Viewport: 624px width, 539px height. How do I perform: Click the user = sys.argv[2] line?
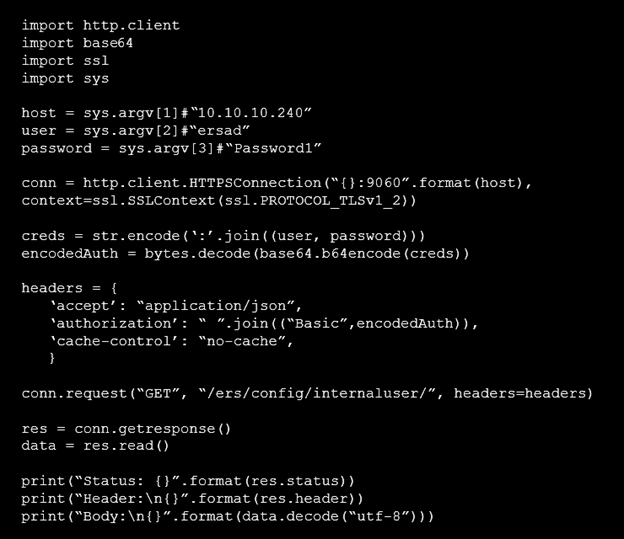tap(136, 131)
